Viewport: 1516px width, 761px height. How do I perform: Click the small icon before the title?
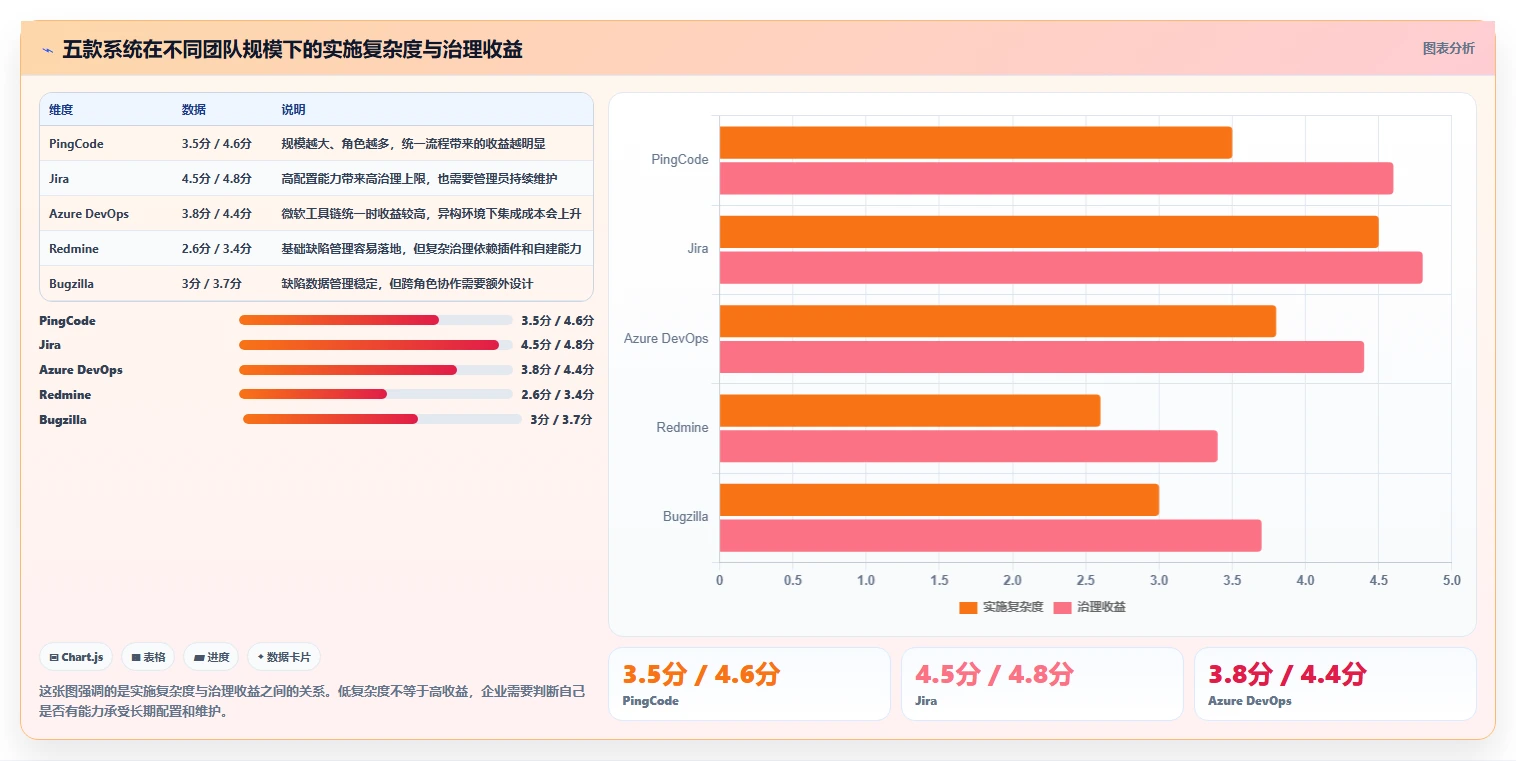[47, 50]
